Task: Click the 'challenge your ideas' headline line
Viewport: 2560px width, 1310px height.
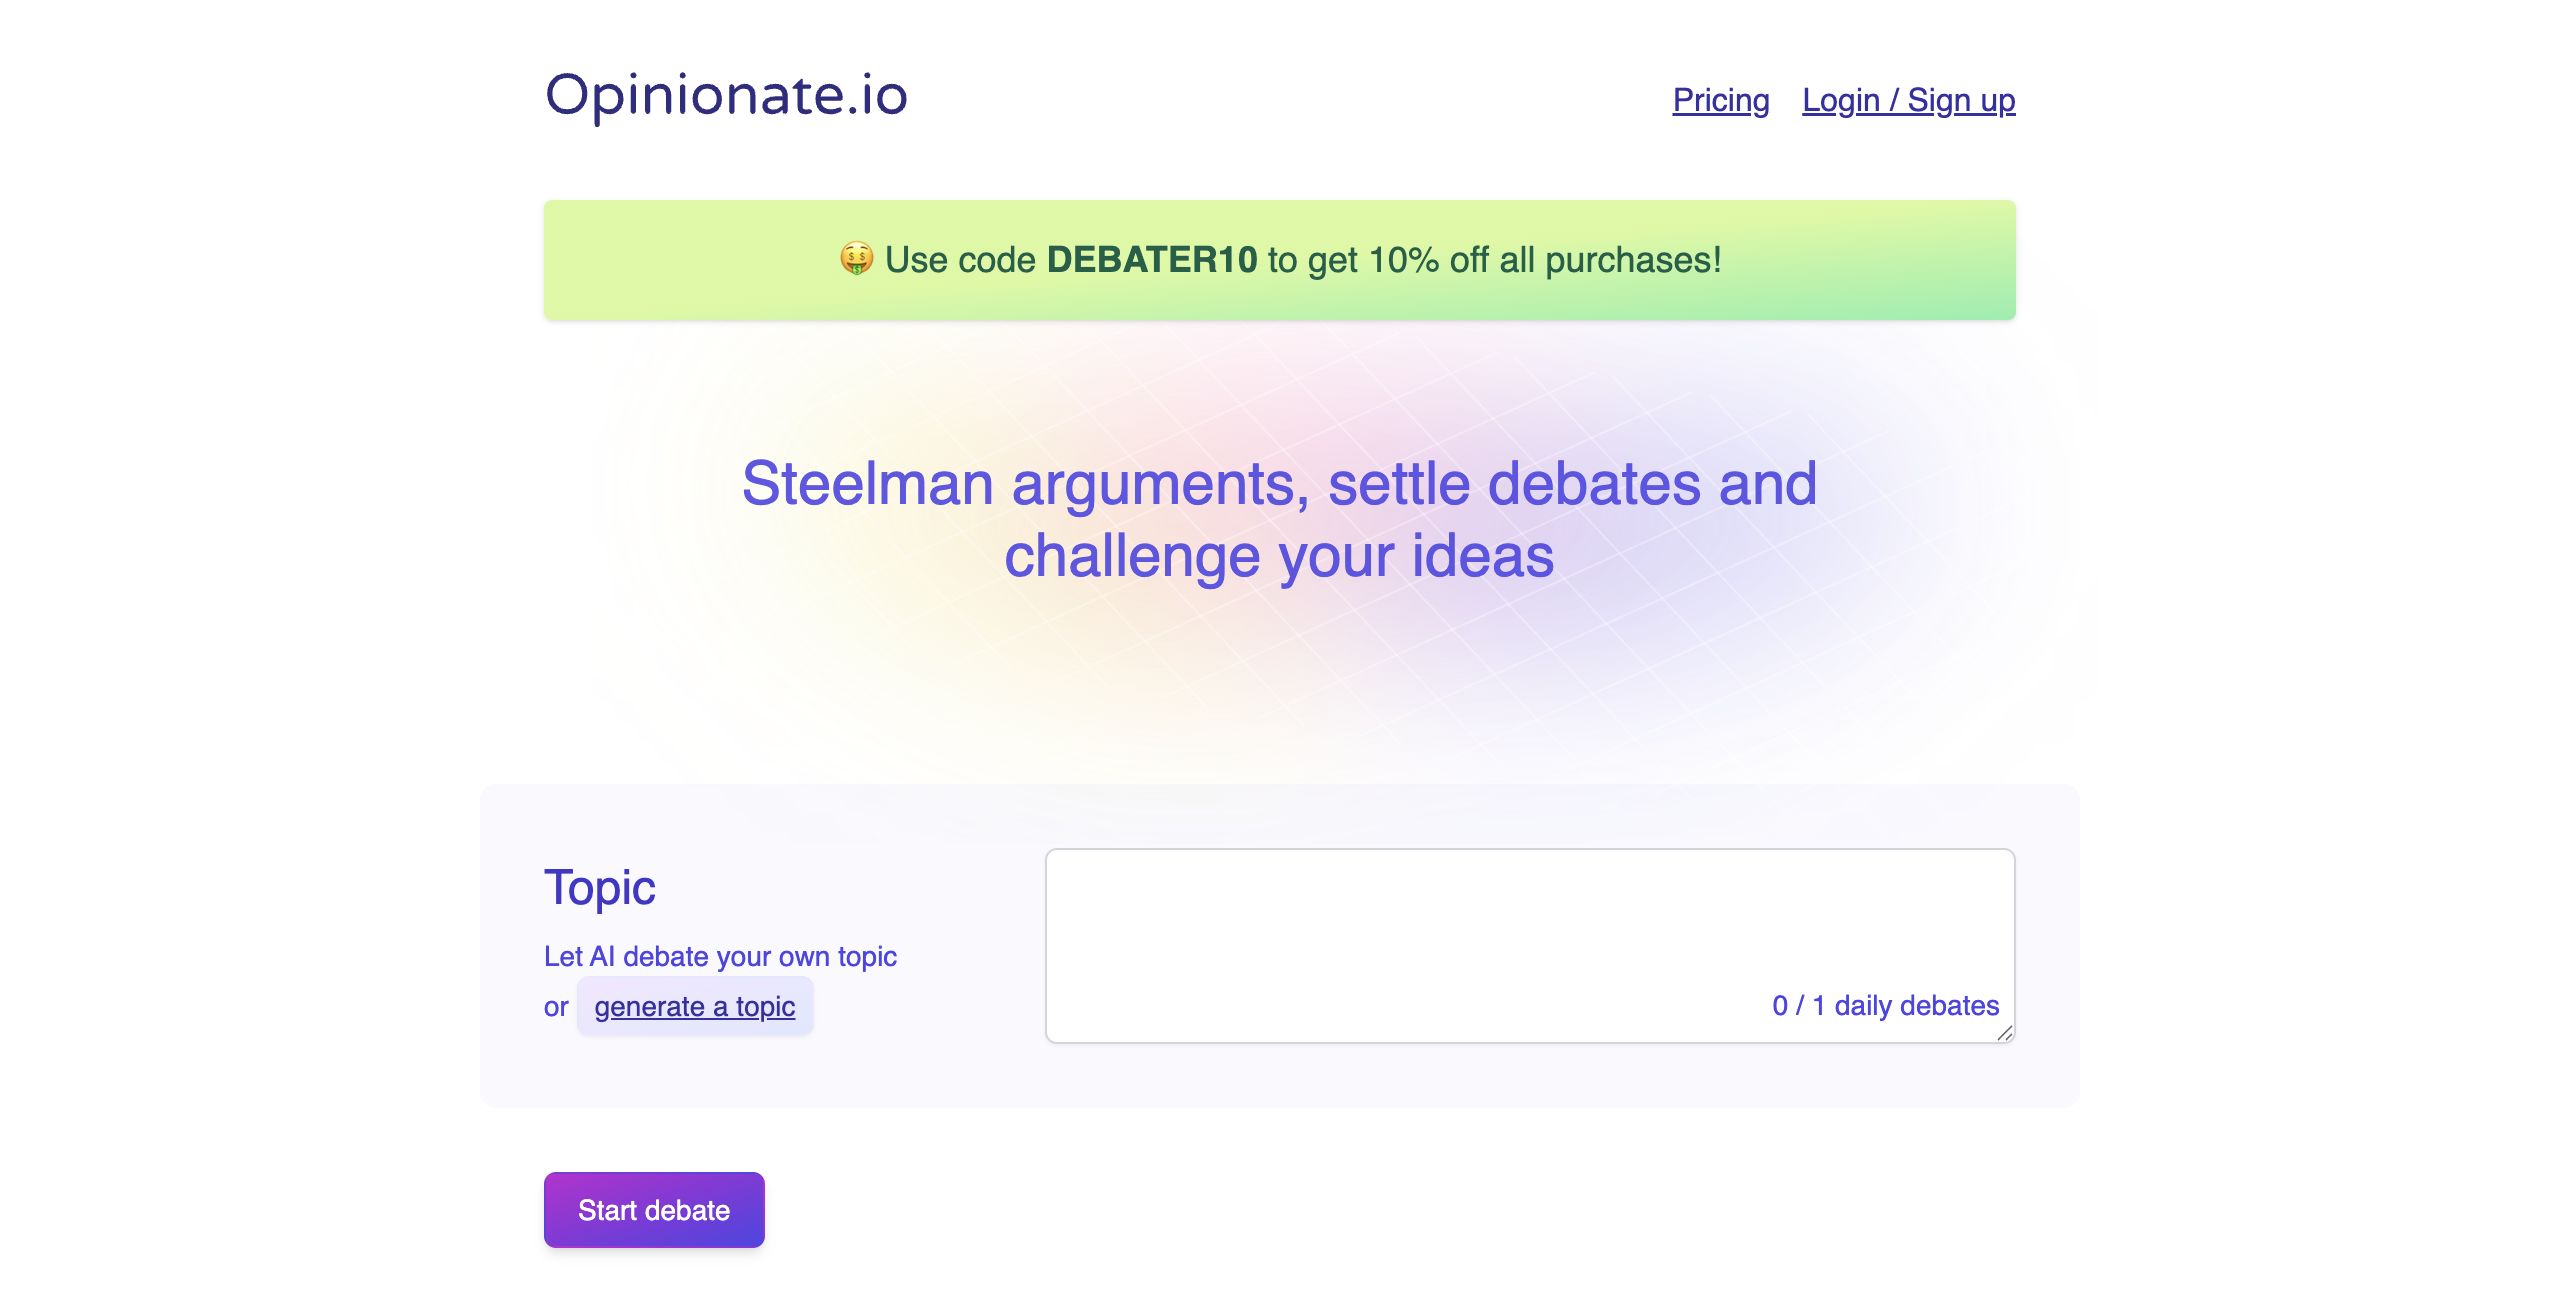Action: pyautogui.click(x=1279, y=556)
